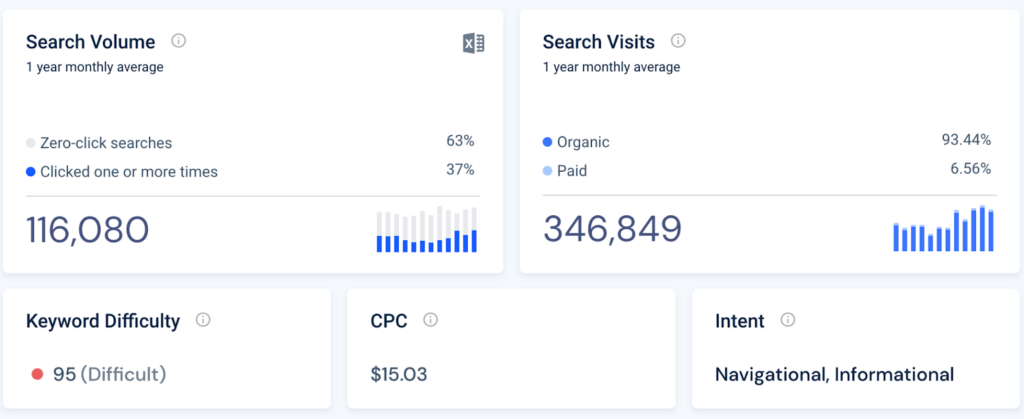Show the Intent info tooltip icon
Screen dimensions: 1024x419
tap(787, 320)
